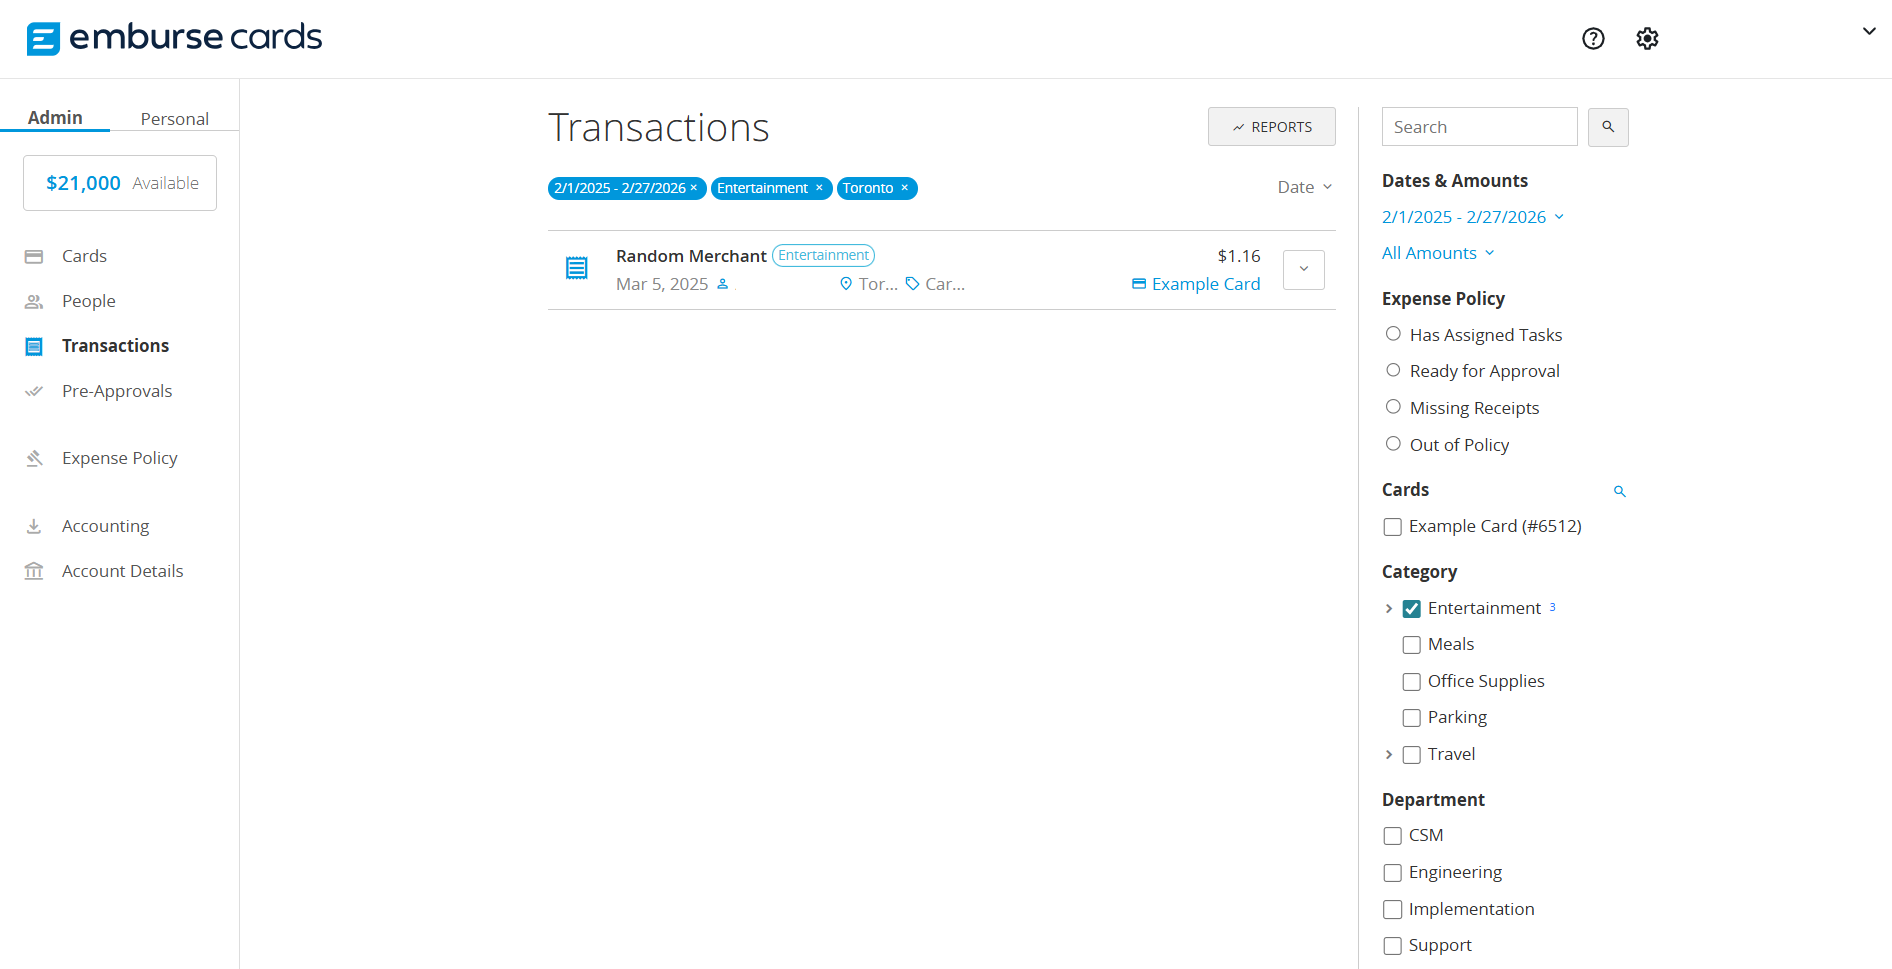Screen dimensions: 1892x969
Task: Open settings gear icon in header
Action: (1647, 39)
